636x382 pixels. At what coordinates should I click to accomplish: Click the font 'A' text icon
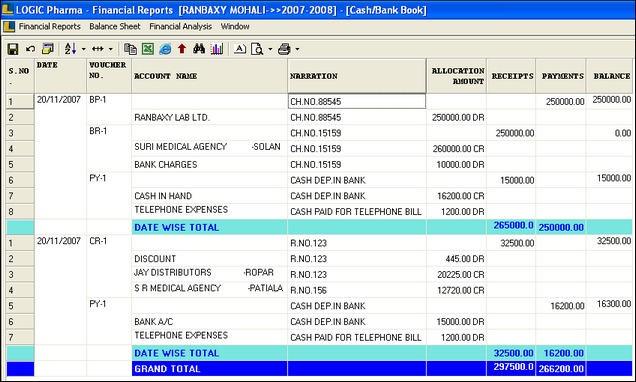(x=240, y=49)
